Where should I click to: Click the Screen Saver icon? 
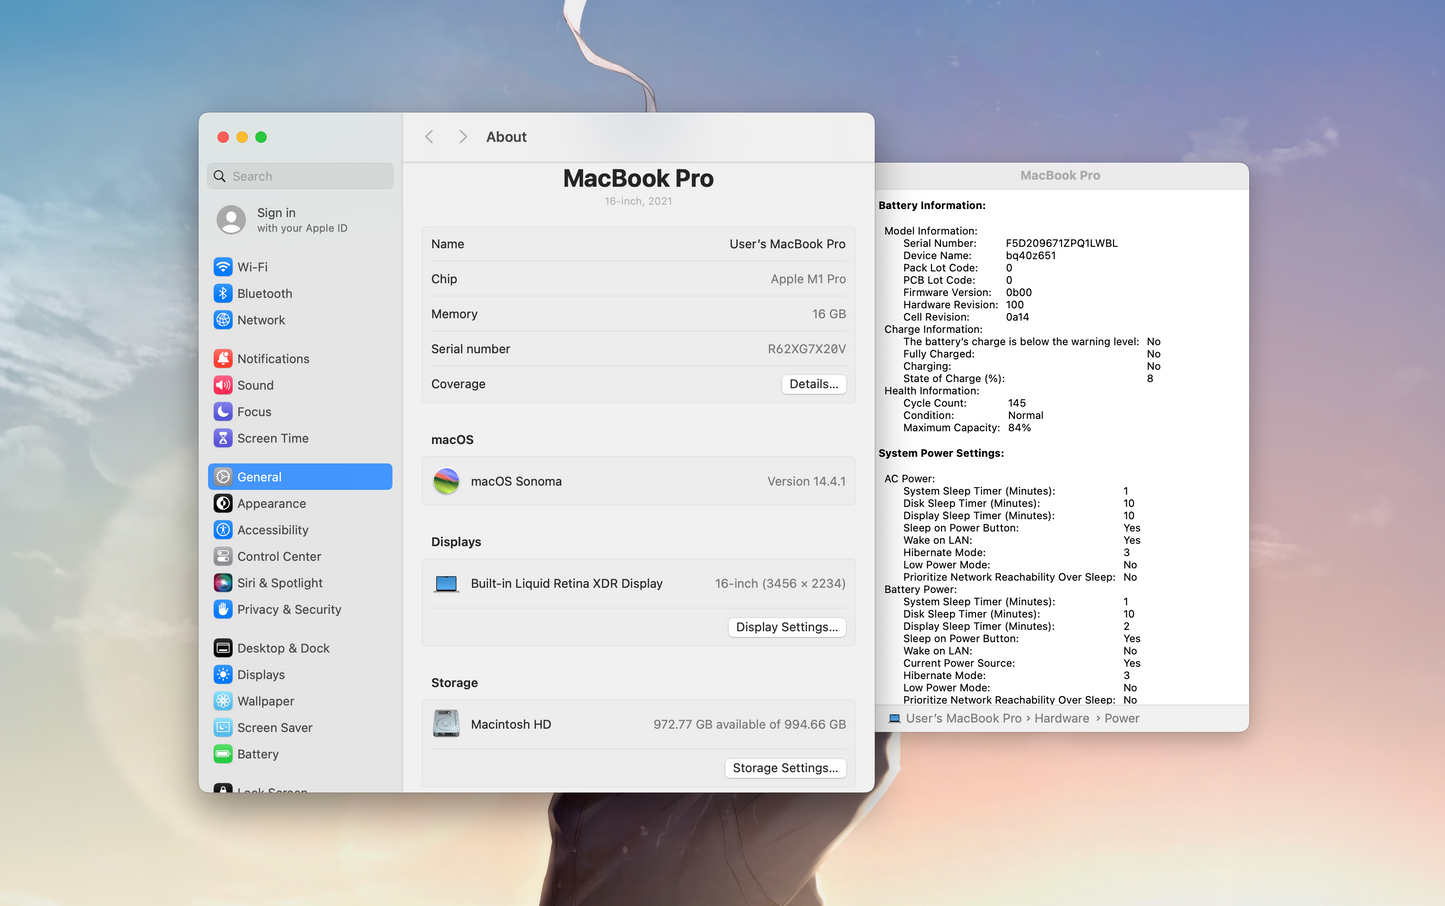(x=223, y=728)
